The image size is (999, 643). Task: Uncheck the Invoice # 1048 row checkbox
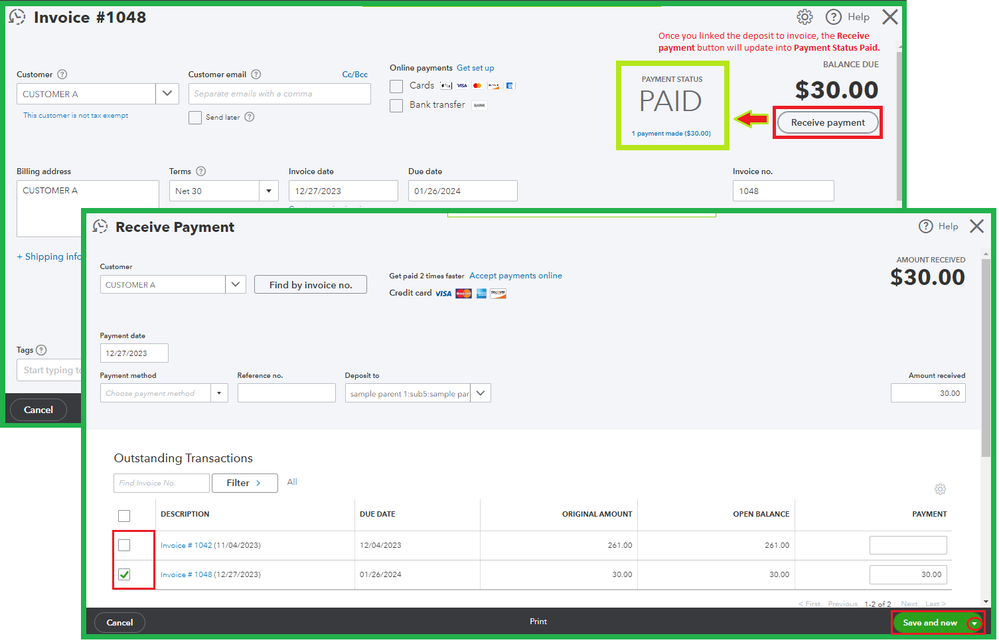pyautogui.click(x=124, y=574)
